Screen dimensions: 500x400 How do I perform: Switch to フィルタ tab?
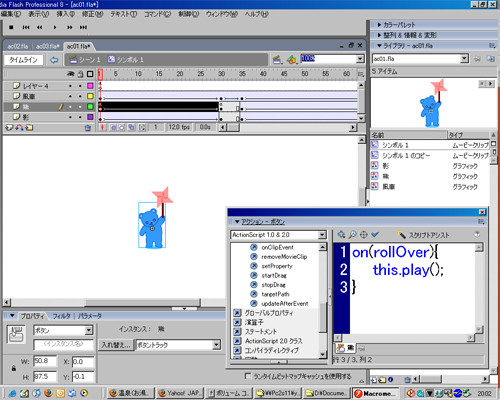tap(61, 316)
